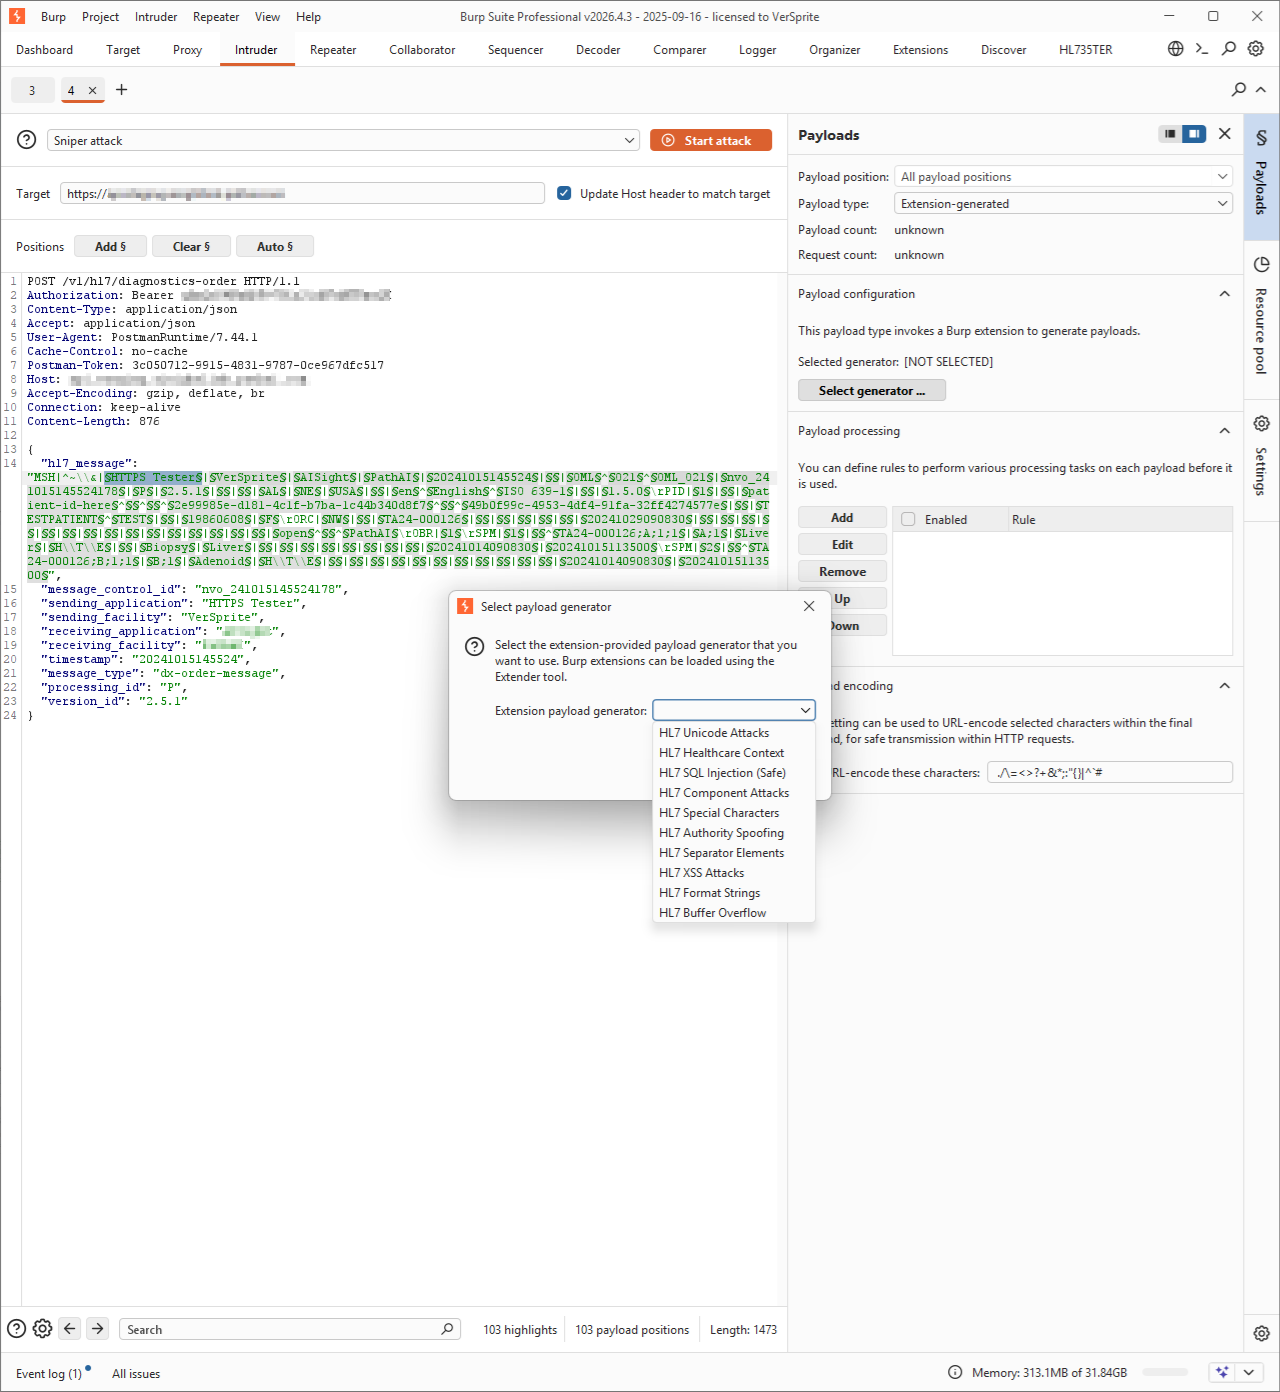Image resolution: width=1280 pixels, height=1392 pixels.
Task: Choose HL7 XSS Attacks from list
Action: pos(734,873)
